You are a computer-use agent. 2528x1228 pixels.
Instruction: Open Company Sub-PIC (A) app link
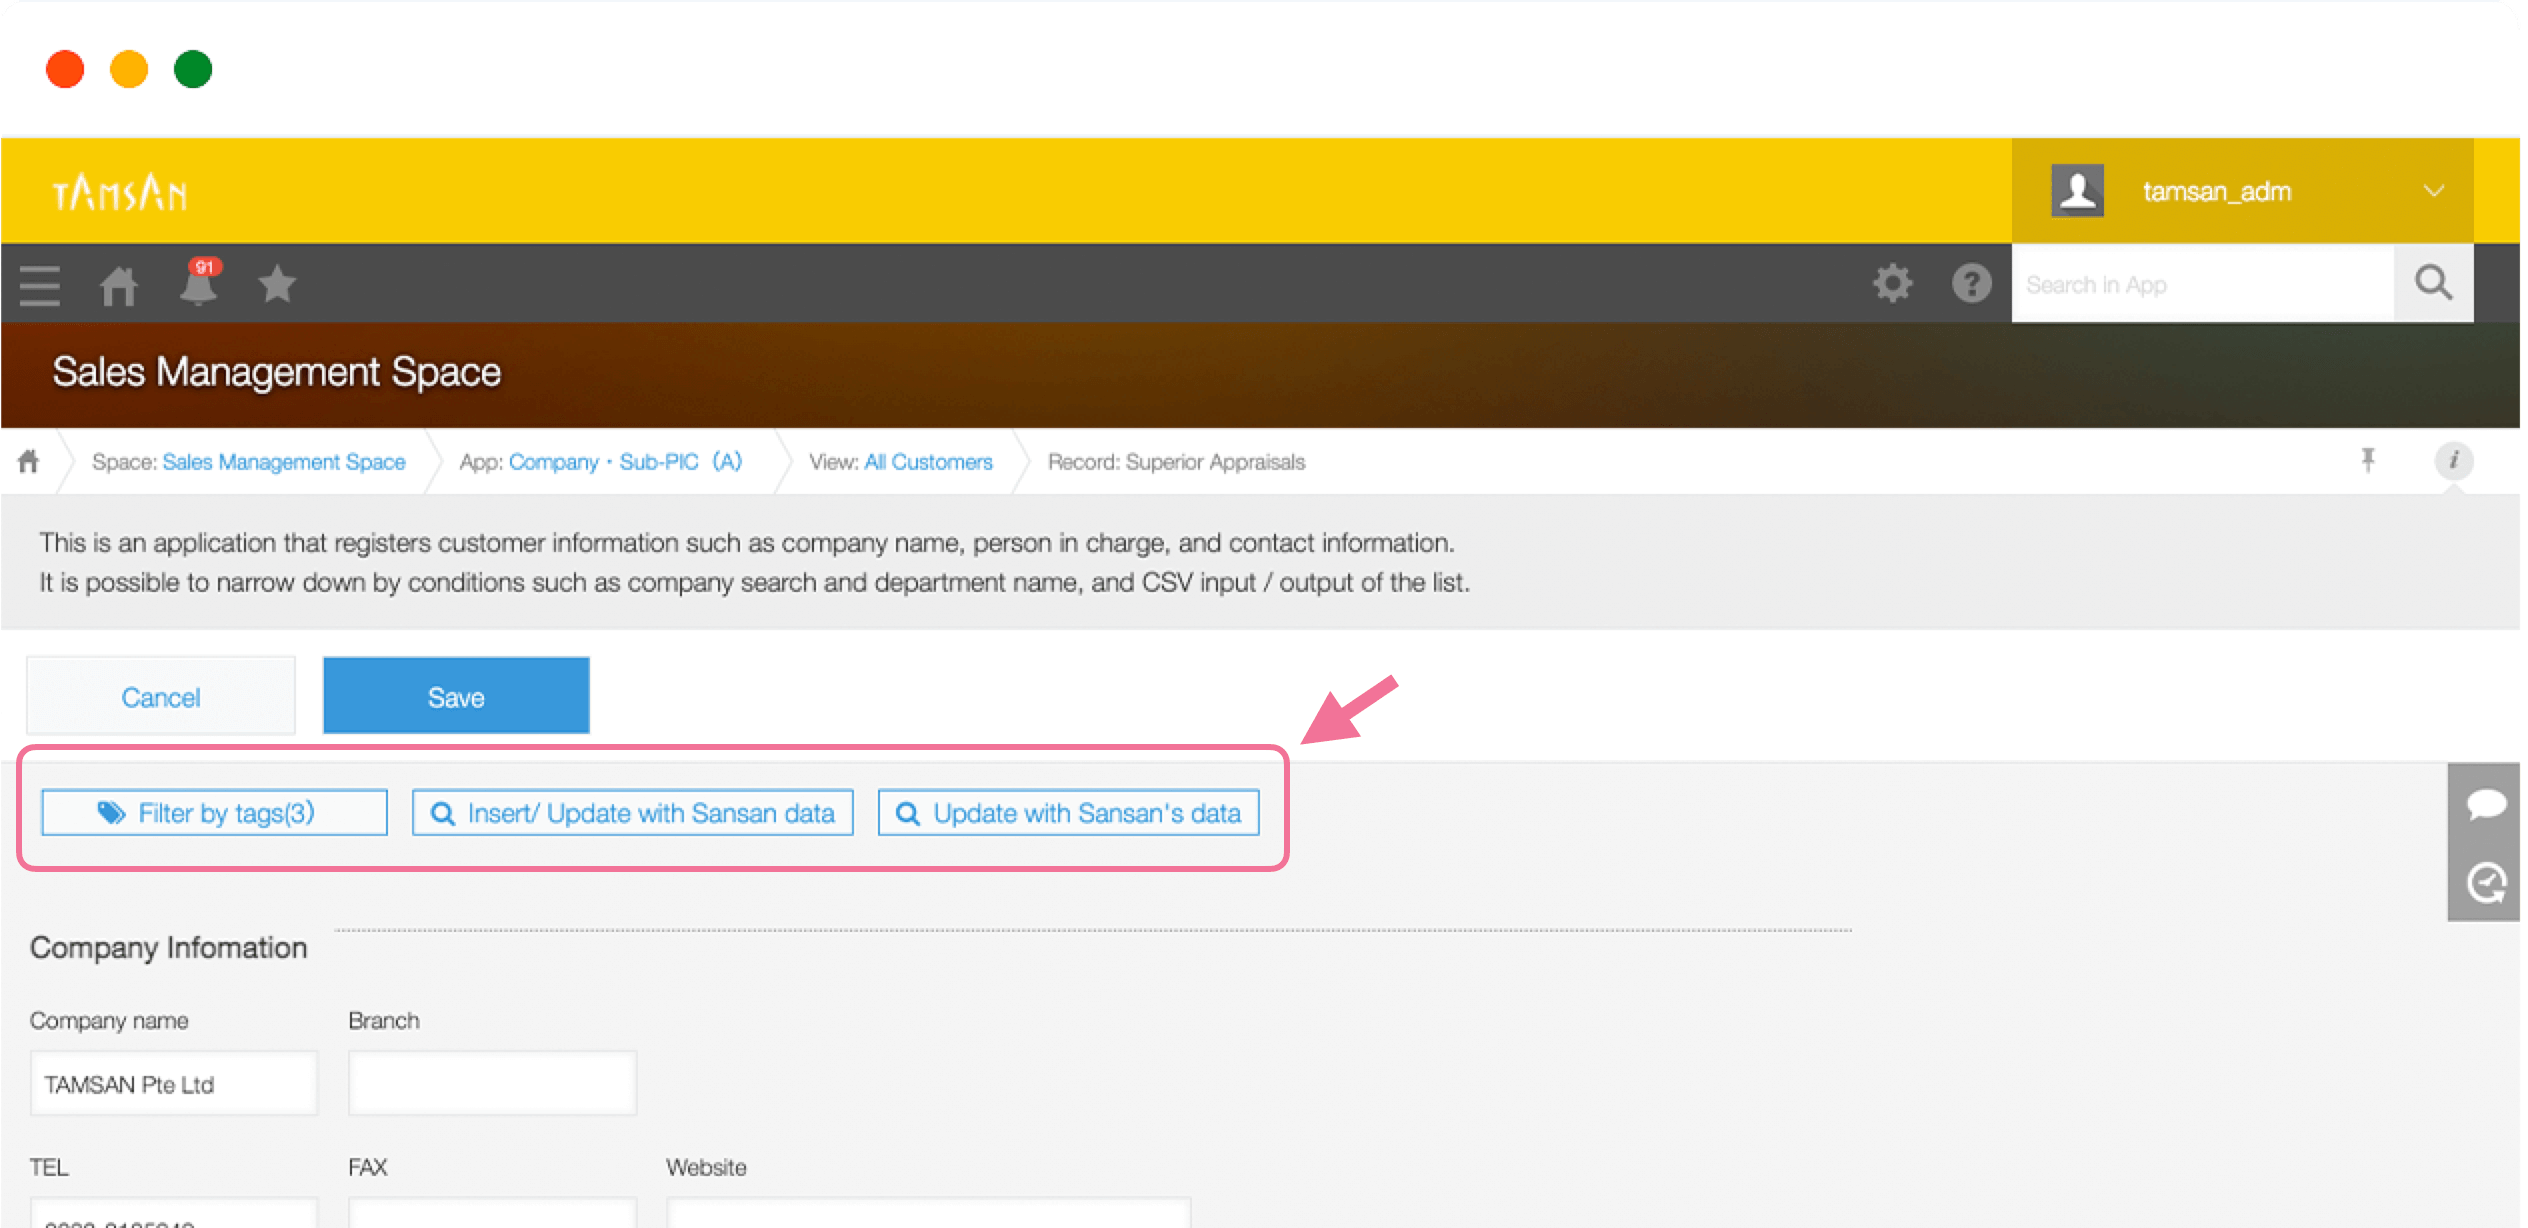[x=625, y=462]
